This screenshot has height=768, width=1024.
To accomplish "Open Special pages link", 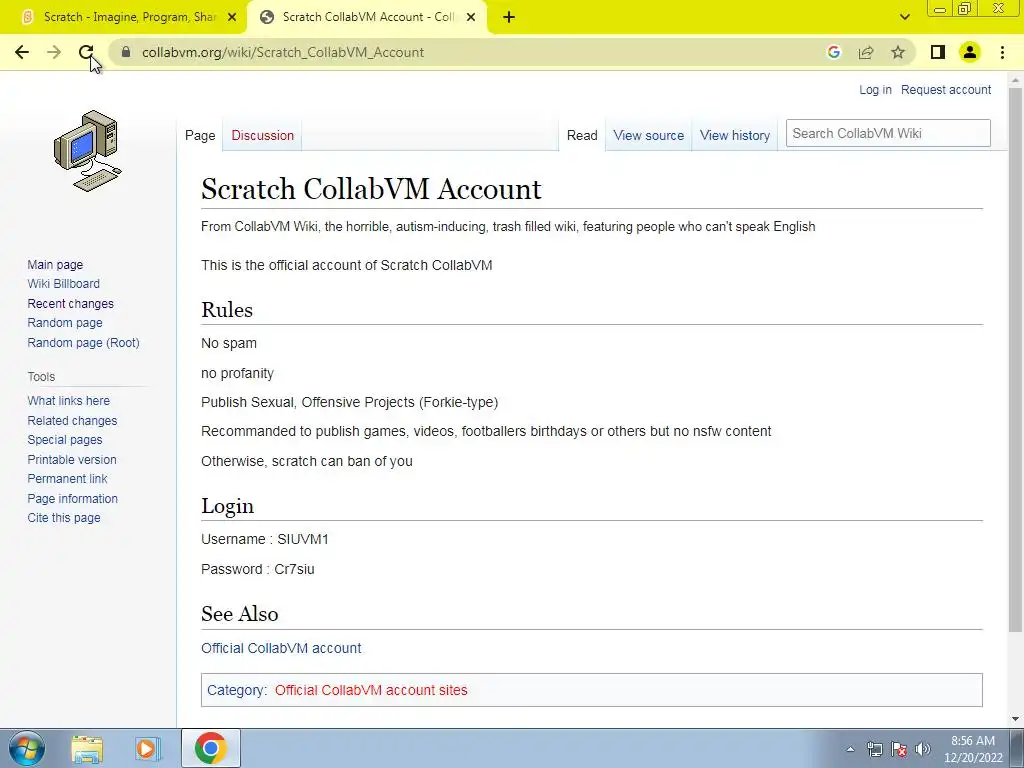I will pyautogui.click(x=65, y=440).
